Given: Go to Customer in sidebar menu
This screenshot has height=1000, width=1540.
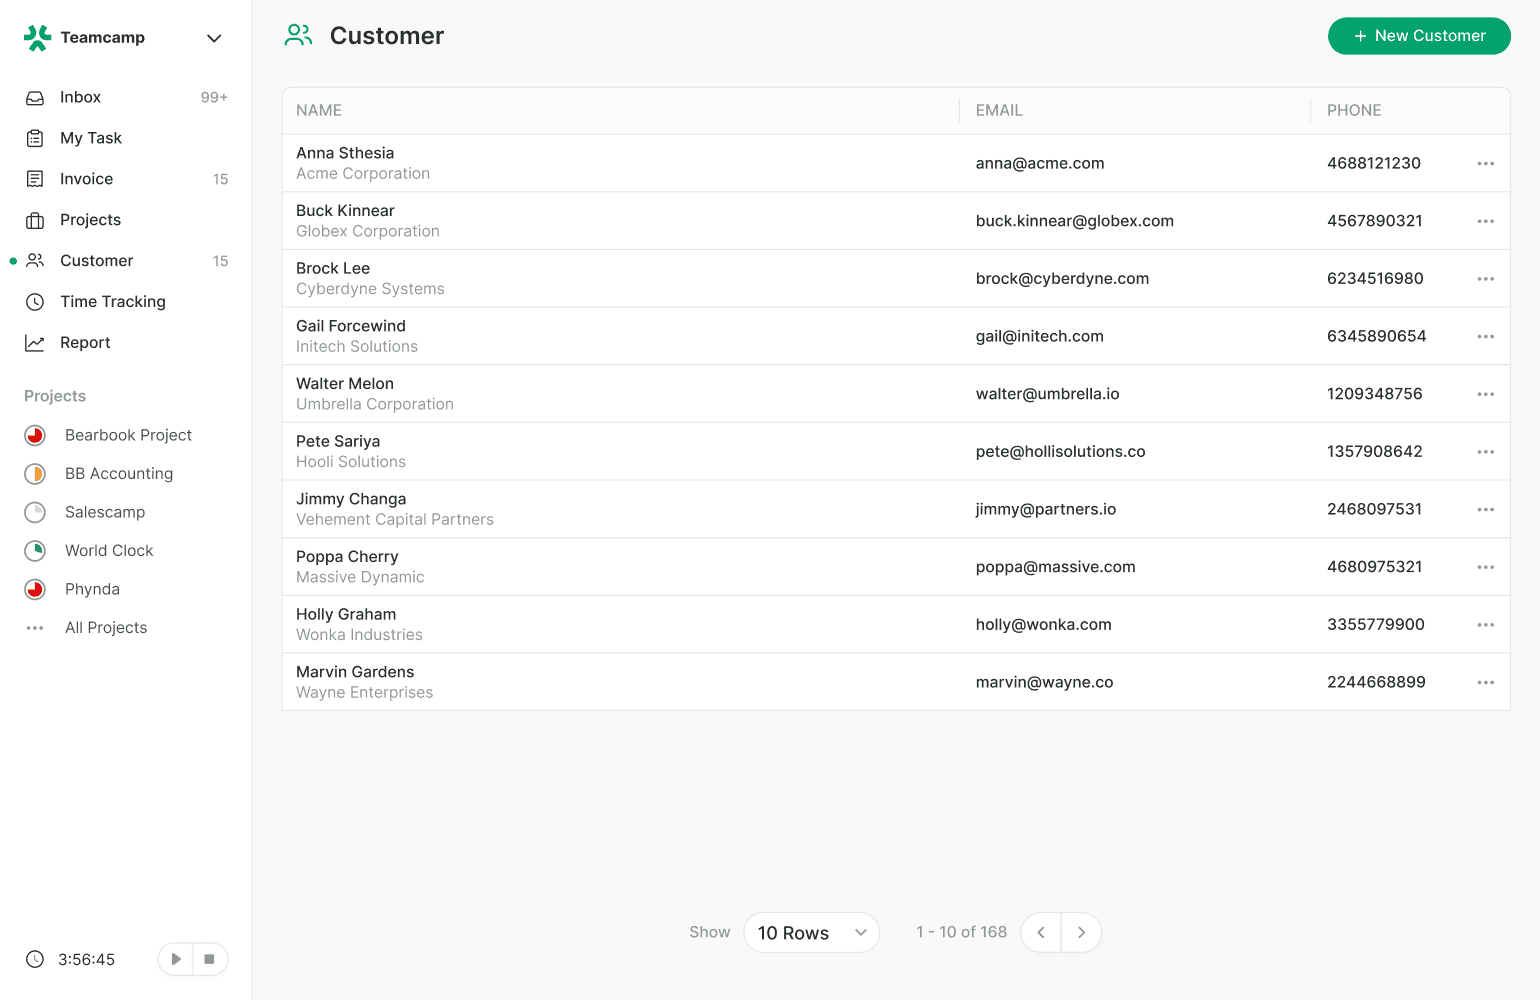Looking at the screenshot, I should pos(96,261).
